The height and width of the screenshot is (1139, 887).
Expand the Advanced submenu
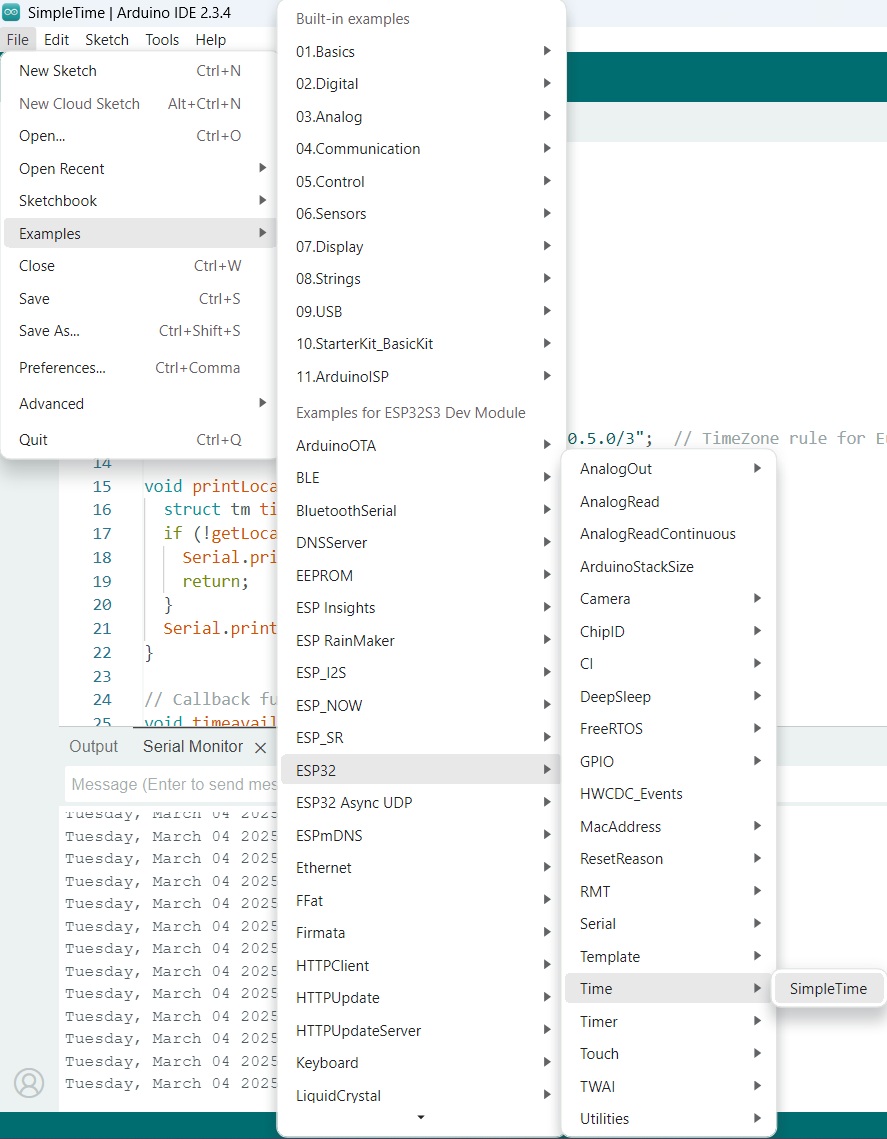click(139, 403)
